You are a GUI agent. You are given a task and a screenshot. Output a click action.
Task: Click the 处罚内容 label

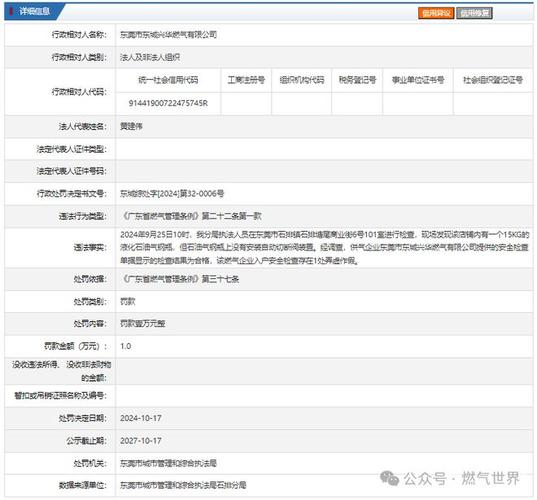(90, 324)
